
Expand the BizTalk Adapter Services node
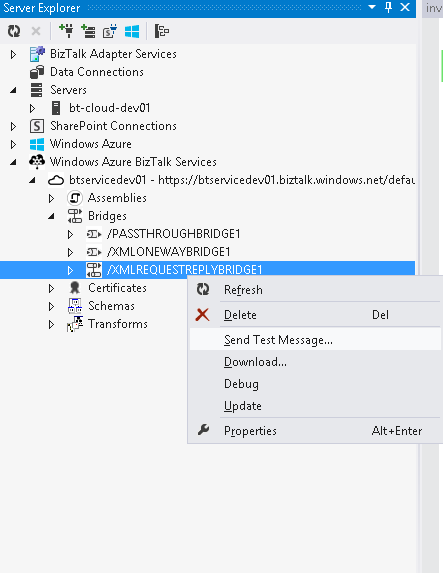[x=14, y=54]
